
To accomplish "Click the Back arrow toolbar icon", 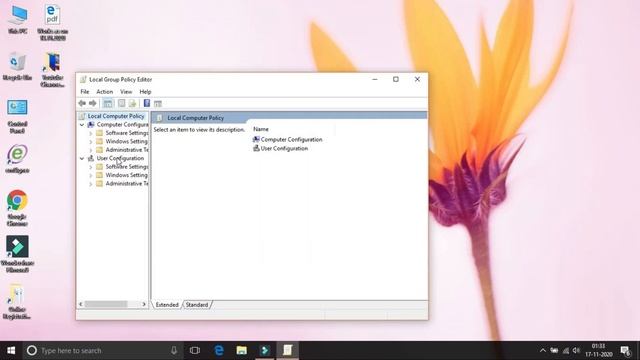I will tap(82, 103).
